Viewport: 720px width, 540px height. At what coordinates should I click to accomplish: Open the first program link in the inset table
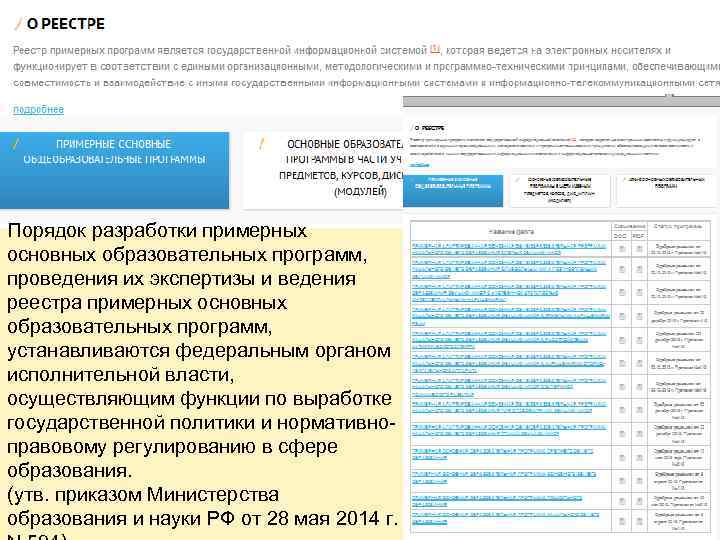coord(509,248)
